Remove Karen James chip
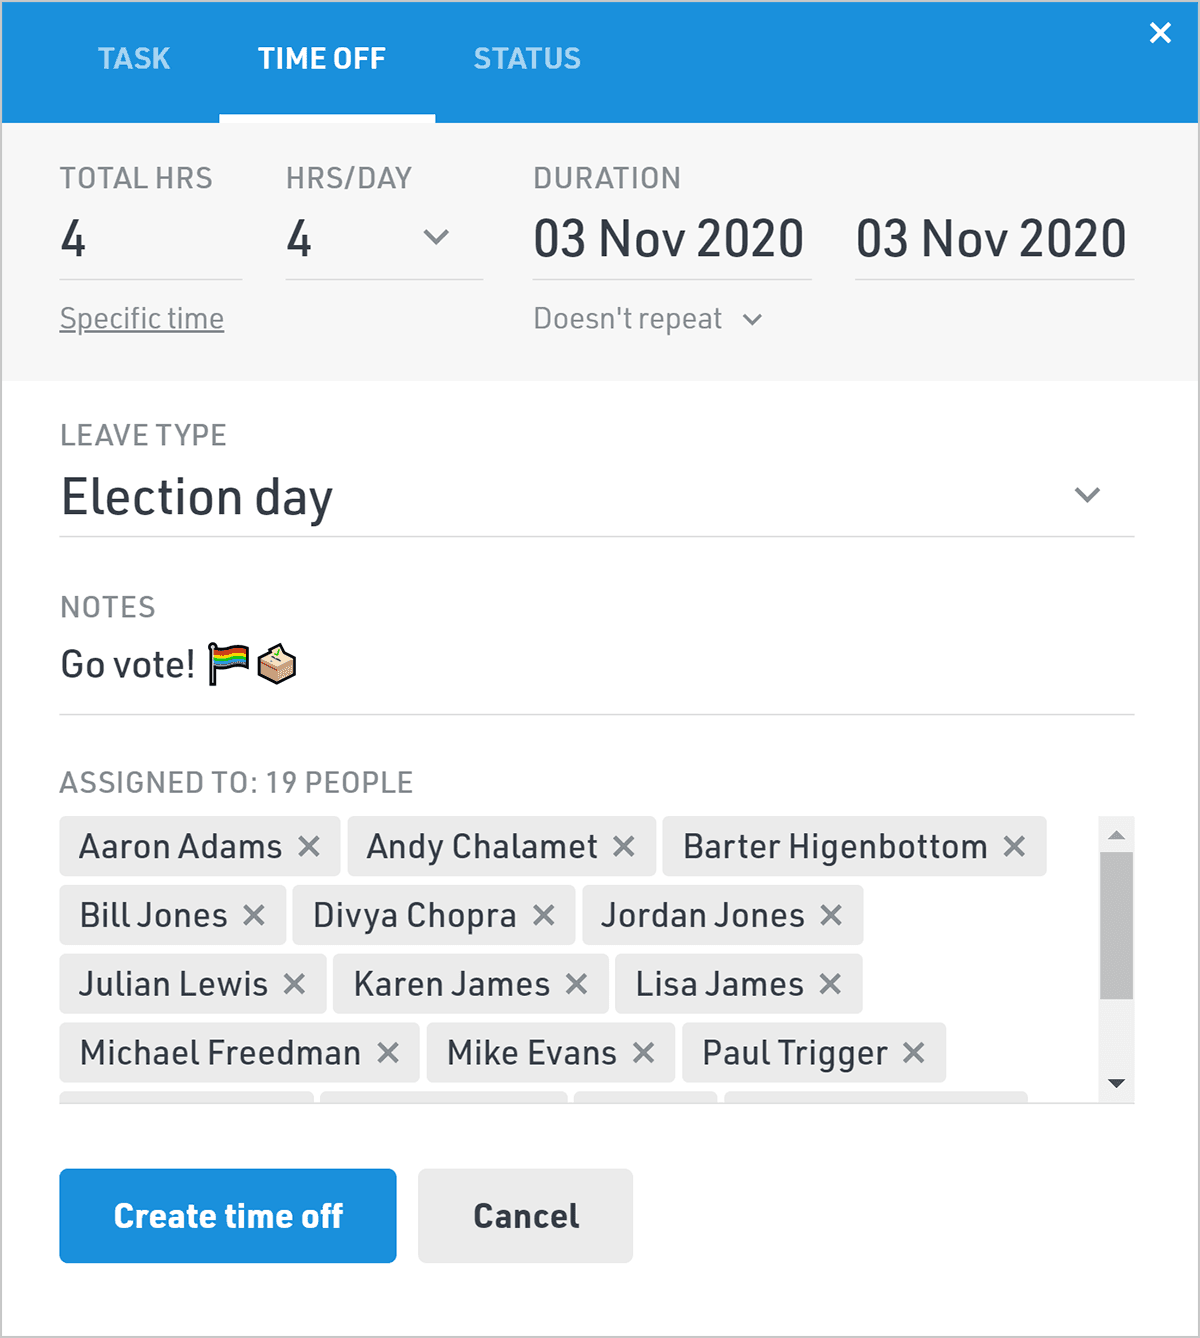The image size is (1200, 1338). tap(576, 984)
